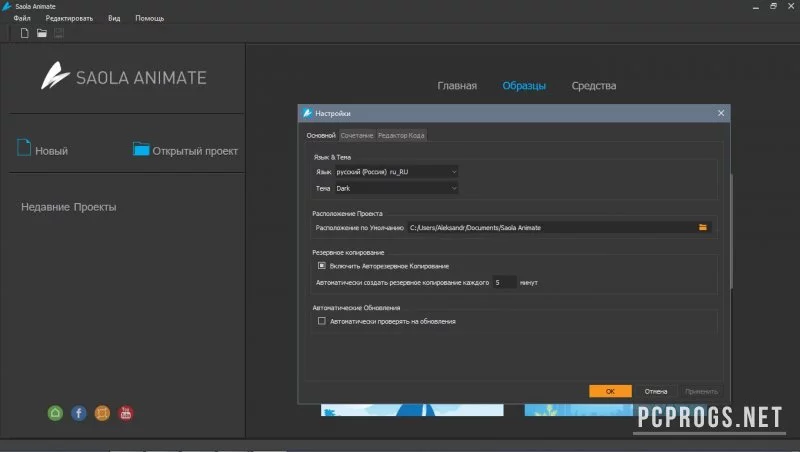
Task: Open the Тема theme dropdown
Action: tap(396, 188)
